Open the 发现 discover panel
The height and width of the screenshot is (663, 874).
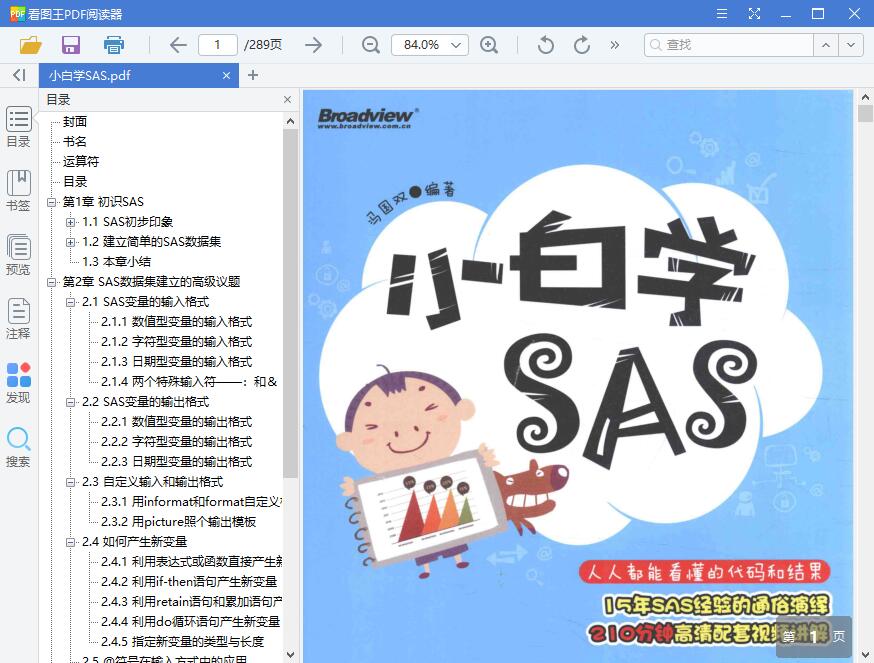tap(18, 383)
